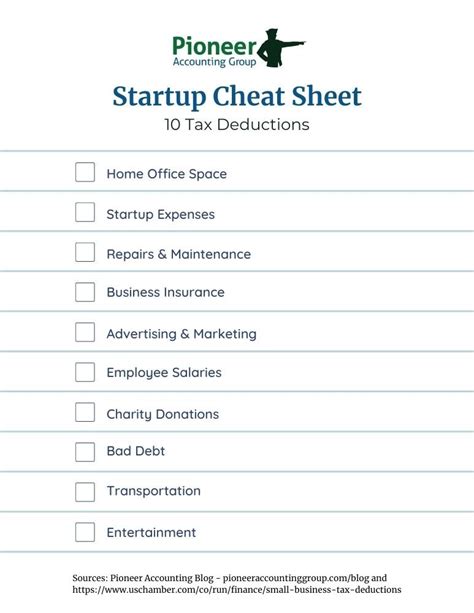Click the Pioneer Accounting Group logo text
Image resolution: width=474 pixels, height=613 pixels.
[214, 52]
